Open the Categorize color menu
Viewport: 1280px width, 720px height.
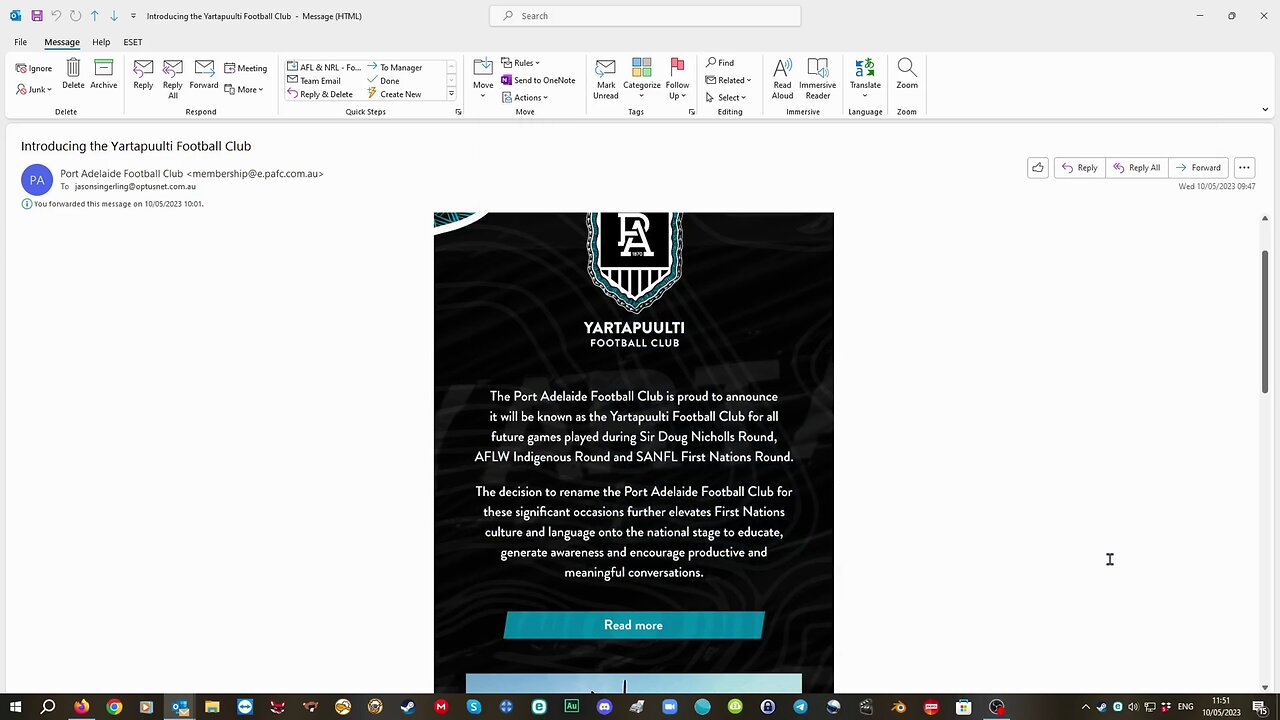[642, 78]
